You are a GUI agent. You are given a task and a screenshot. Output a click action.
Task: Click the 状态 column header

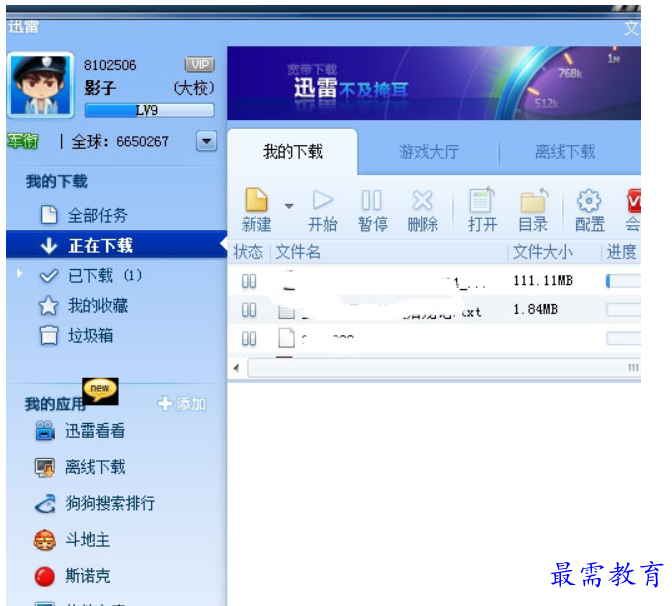[x=248, y=252]
